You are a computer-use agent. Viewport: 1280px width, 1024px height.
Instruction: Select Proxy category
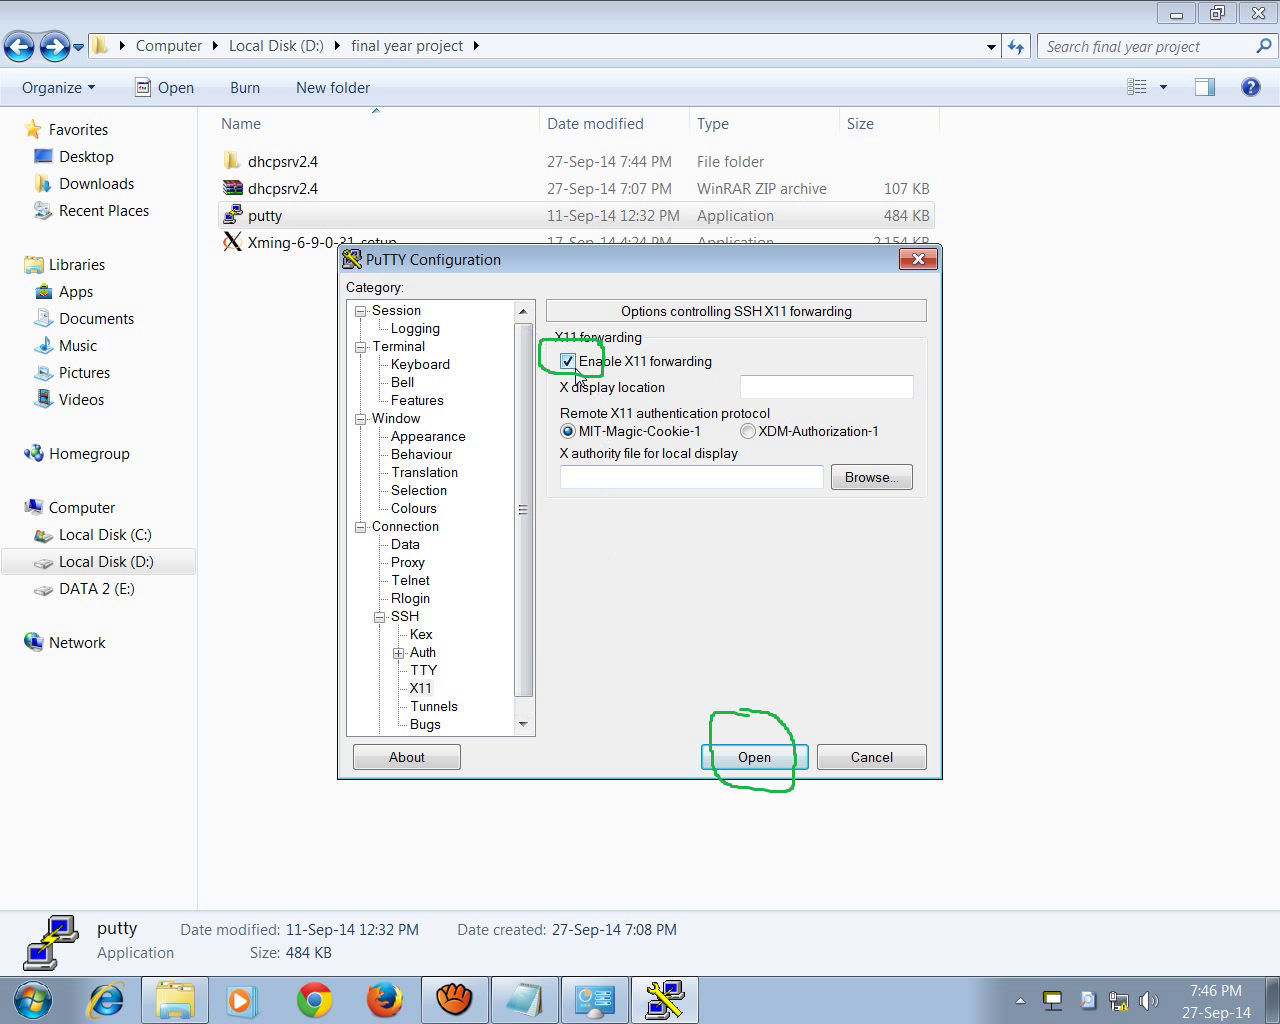[x=407, y=562]
